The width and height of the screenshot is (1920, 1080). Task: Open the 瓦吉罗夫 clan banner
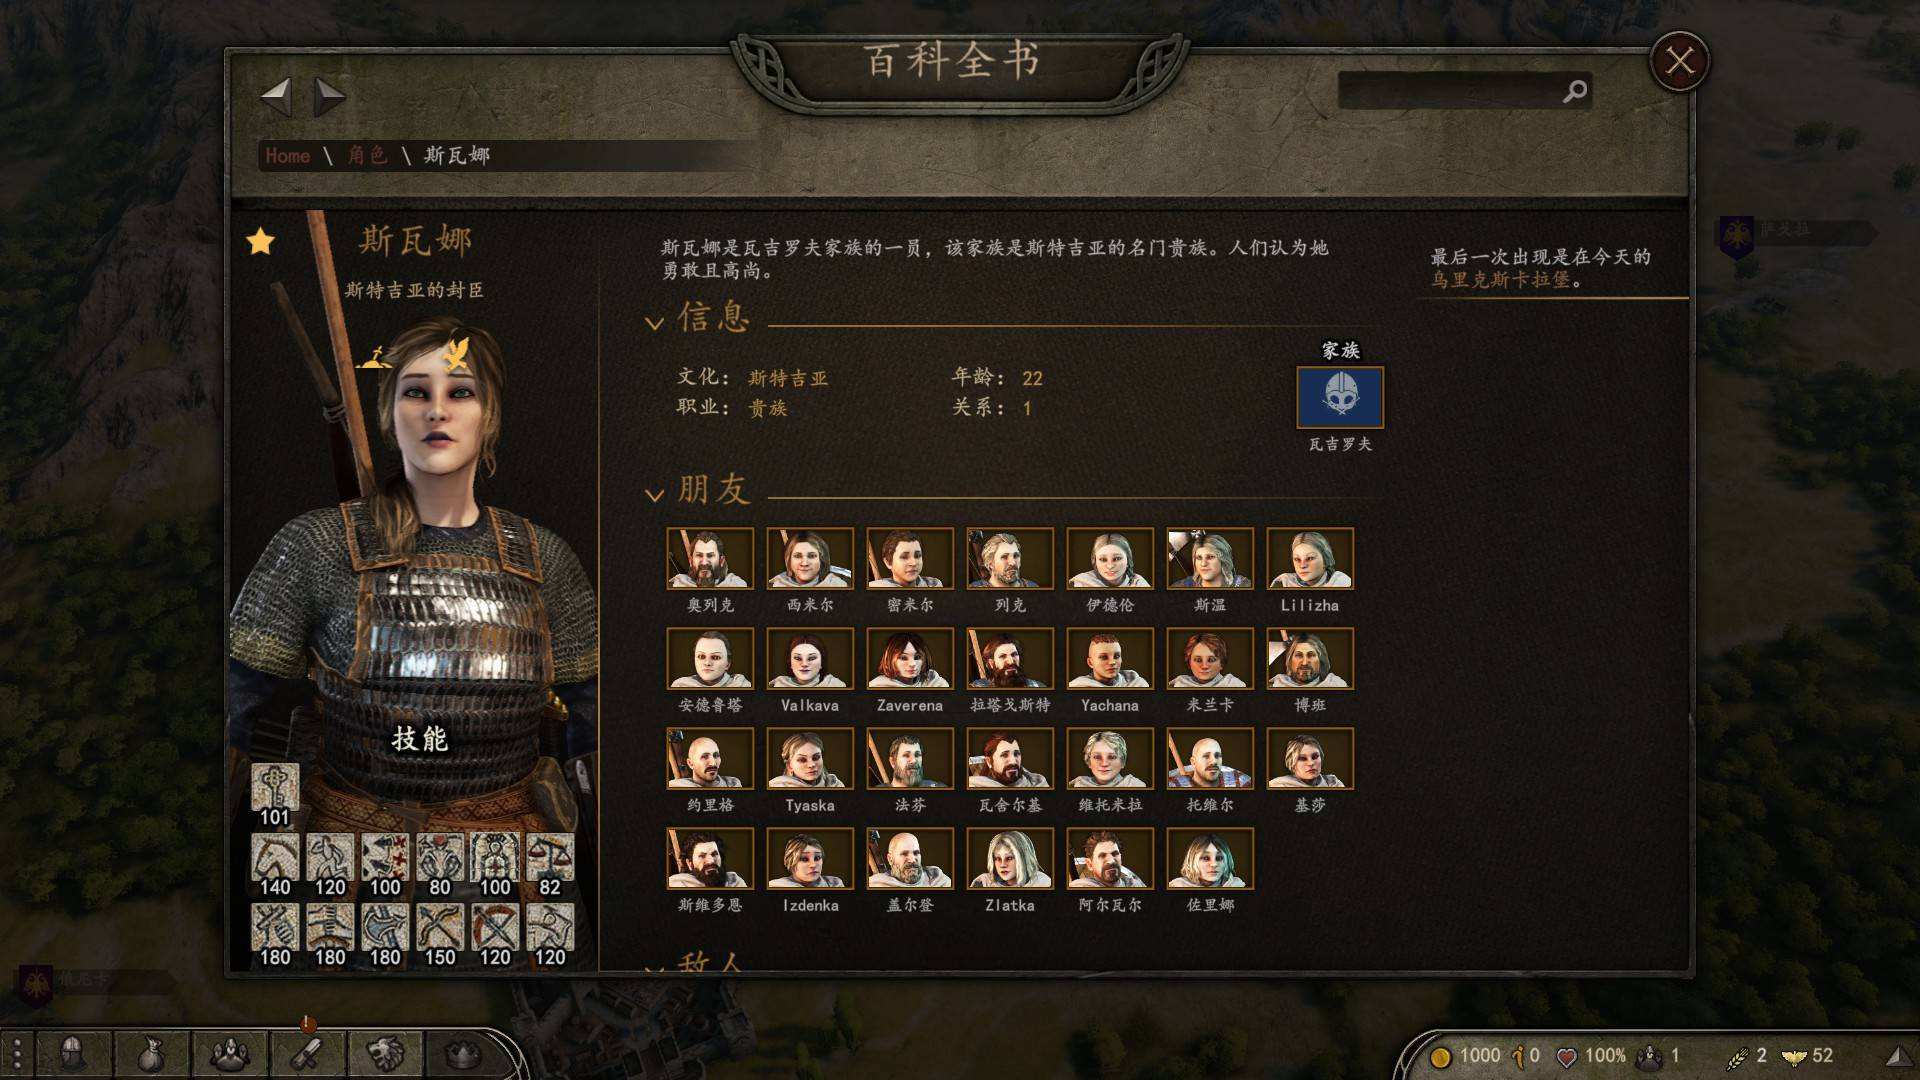[1340, 397]
